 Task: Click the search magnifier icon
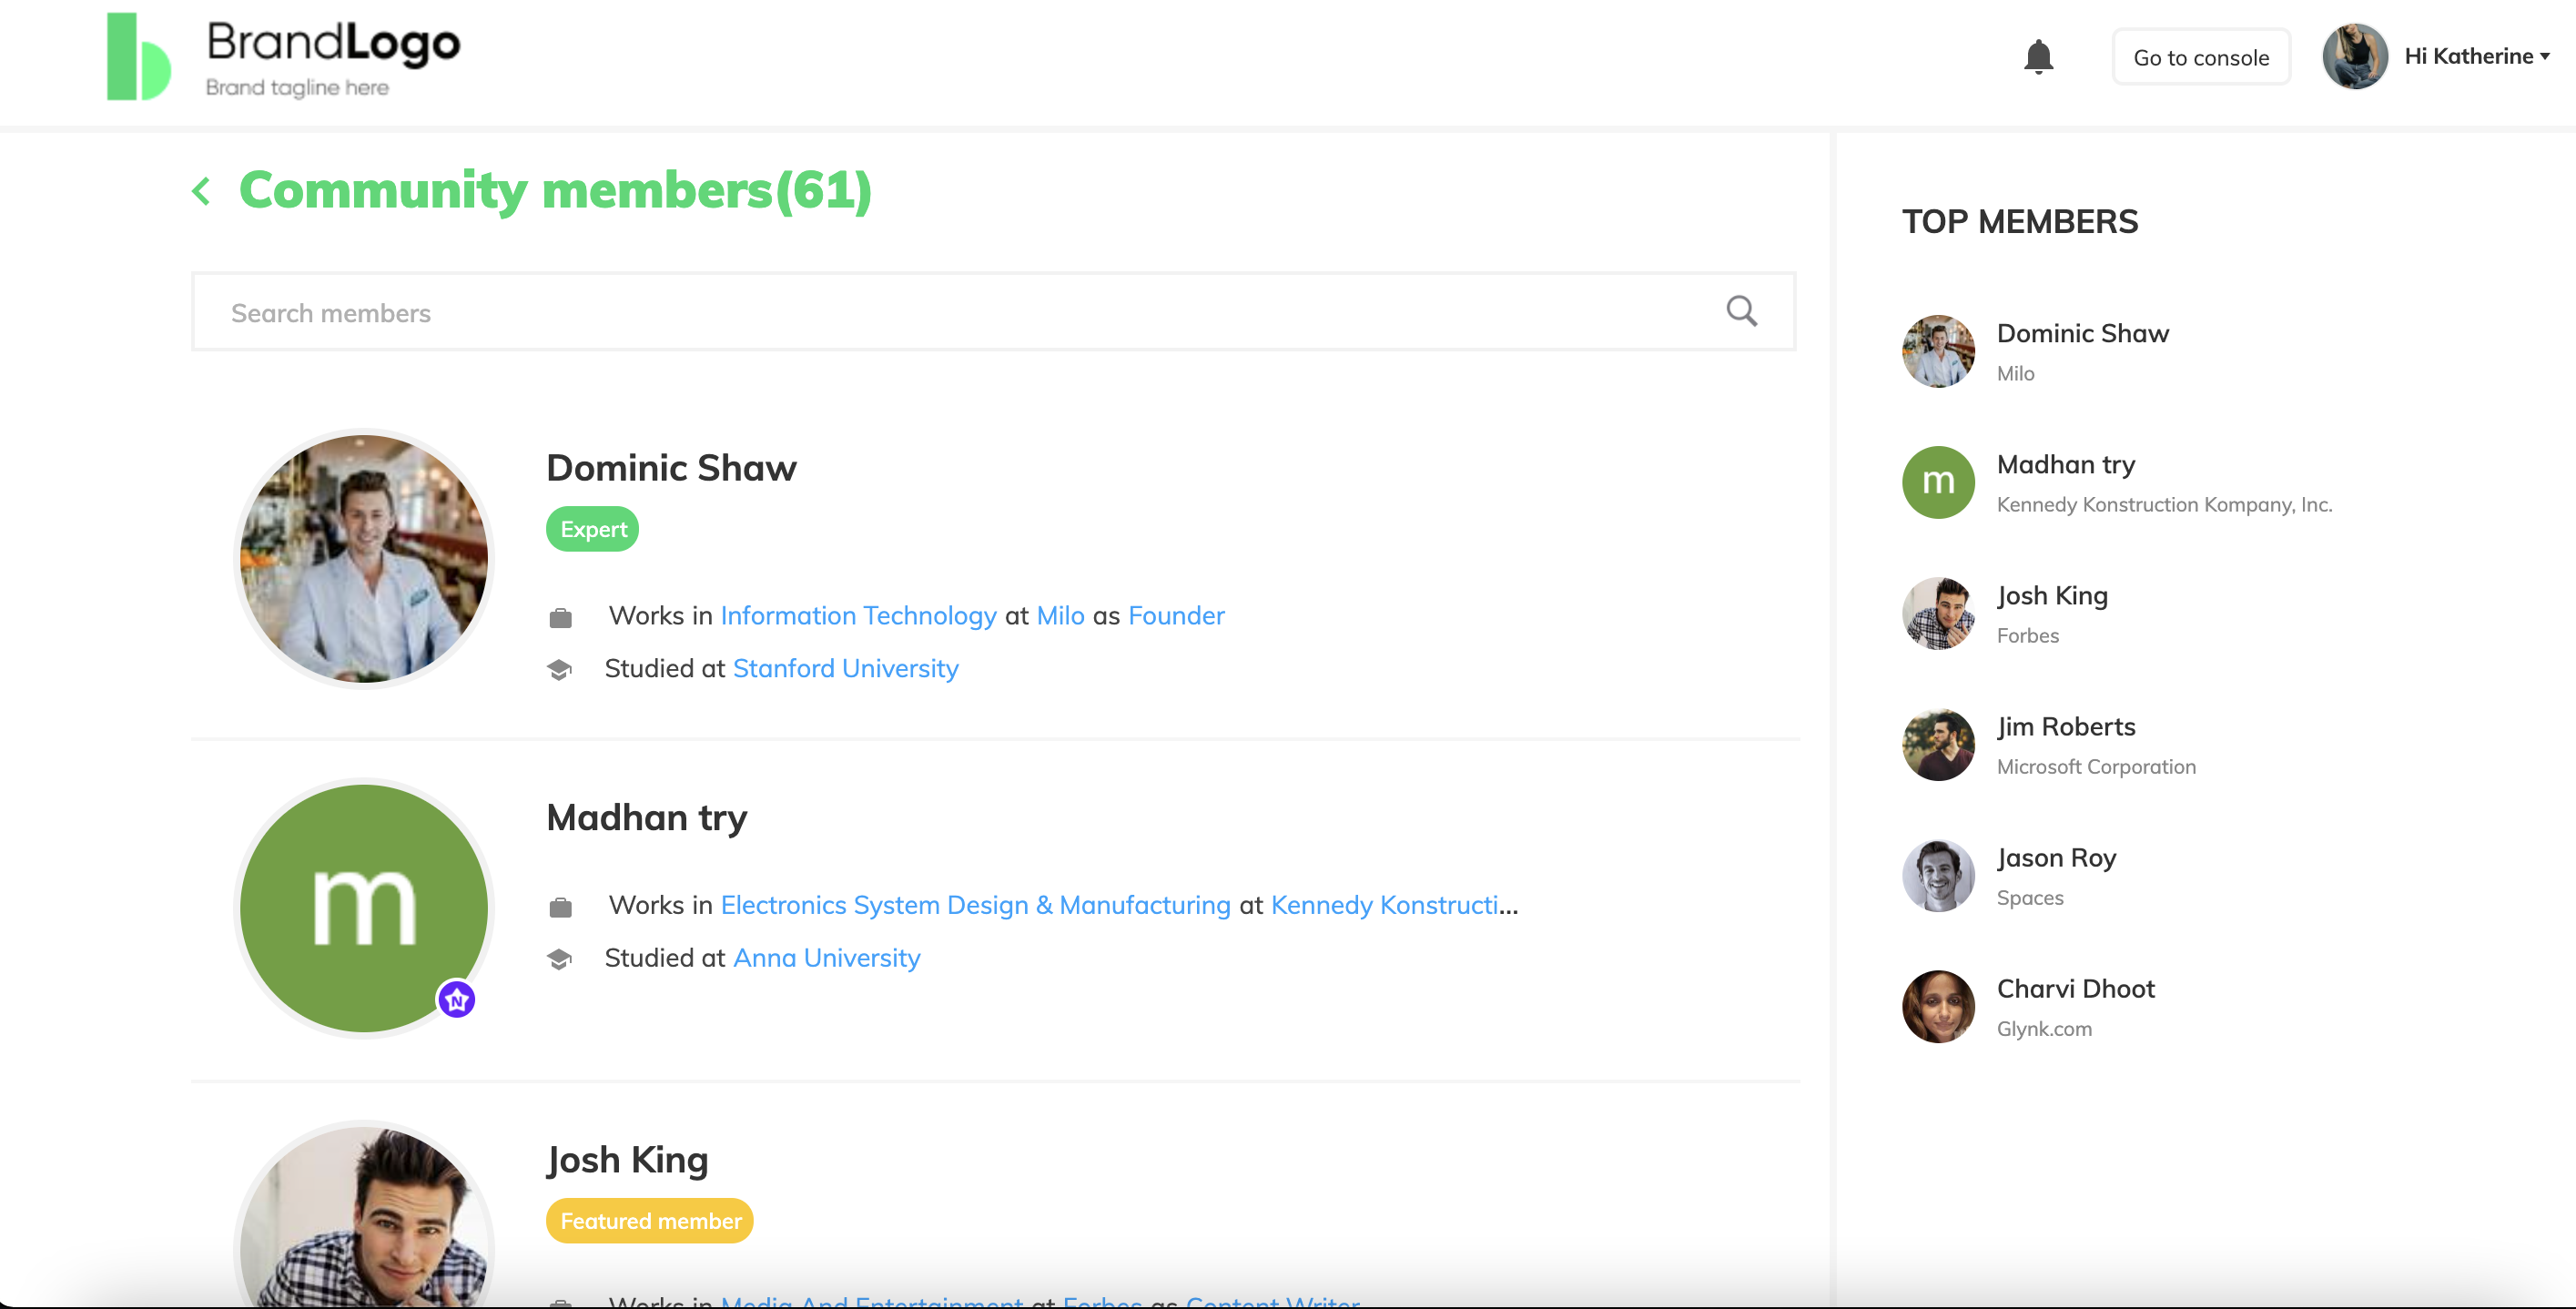tap(1741, 311)
